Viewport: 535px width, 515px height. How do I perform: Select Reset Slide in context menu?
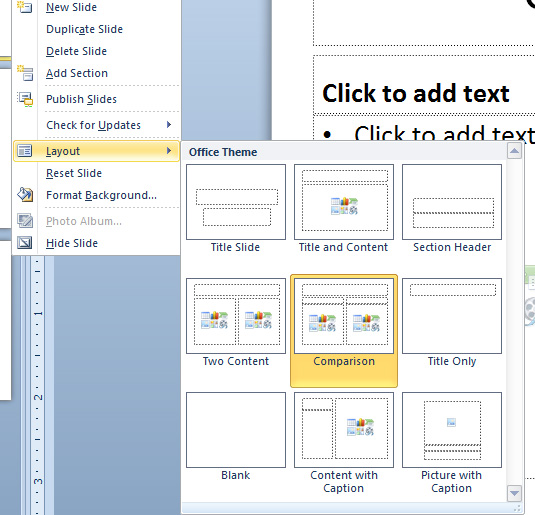click(x=74, y=173)
